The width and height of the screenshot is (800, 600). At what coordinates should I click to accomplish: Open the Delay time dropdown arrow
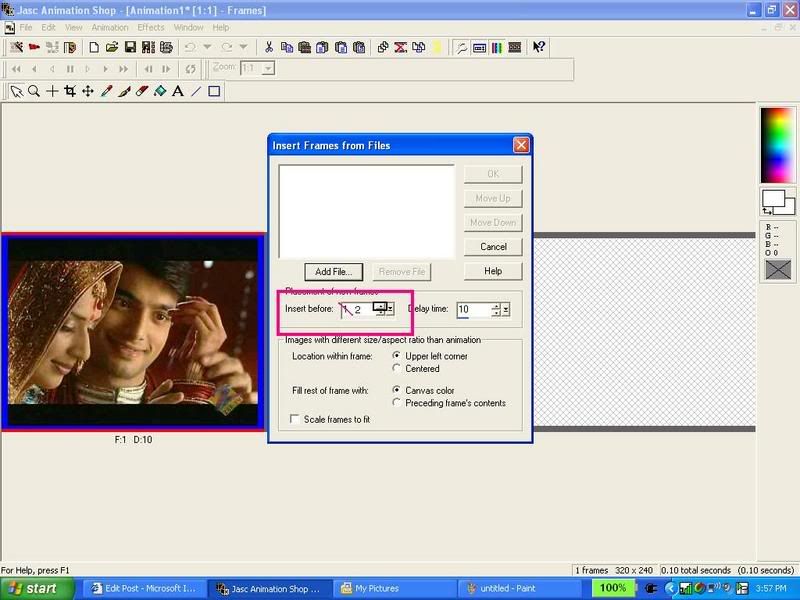click(506, 310)
